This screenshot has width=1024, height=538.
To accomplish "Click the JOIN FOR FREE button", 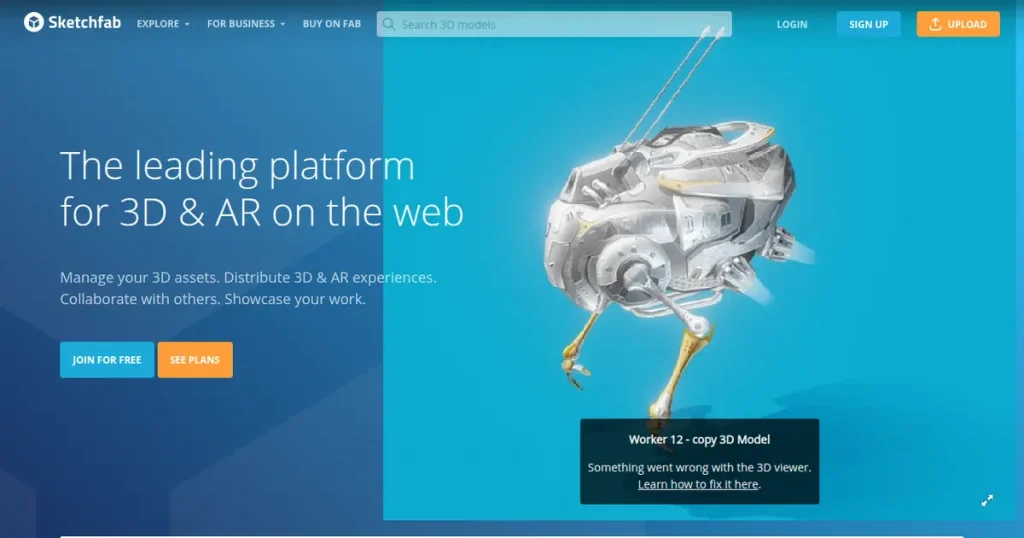I will tap(107, 360).
